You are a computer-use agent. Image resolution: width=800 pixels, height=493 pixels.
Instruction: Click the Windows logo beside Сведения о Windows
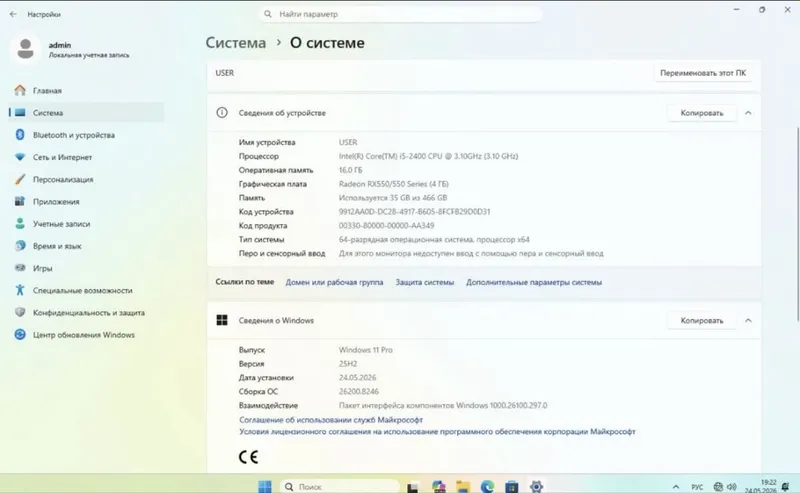(222, 321)
